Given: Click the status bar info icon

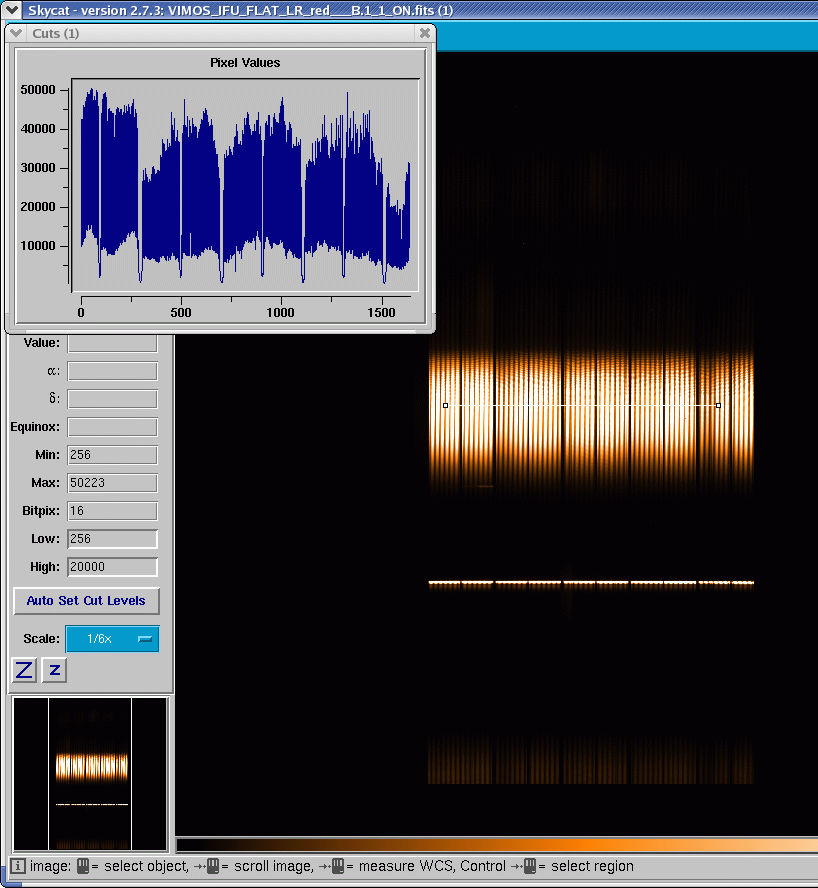Looking at the screenshot, I should tap(18, 866).
